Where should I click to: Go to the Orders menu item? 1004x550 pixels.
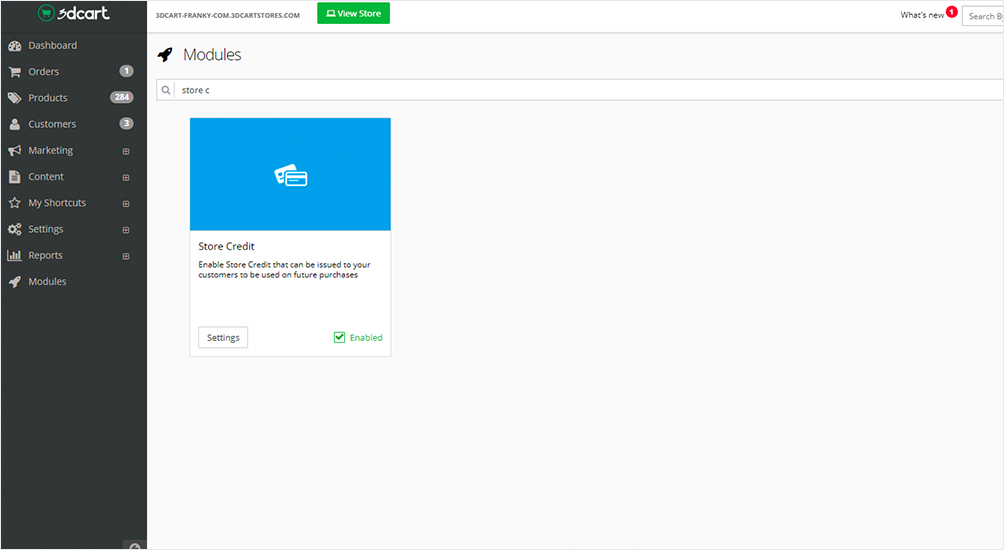click(x=44, y=72)
